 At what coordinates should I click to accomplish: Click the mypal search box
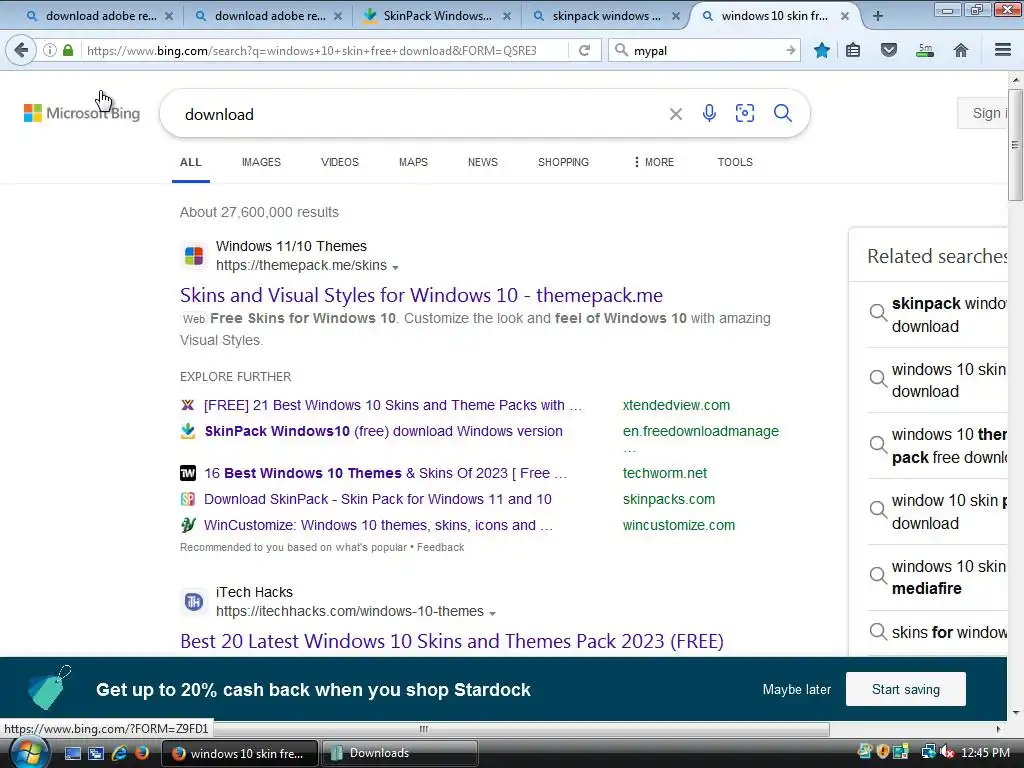[x=705, y=50]
